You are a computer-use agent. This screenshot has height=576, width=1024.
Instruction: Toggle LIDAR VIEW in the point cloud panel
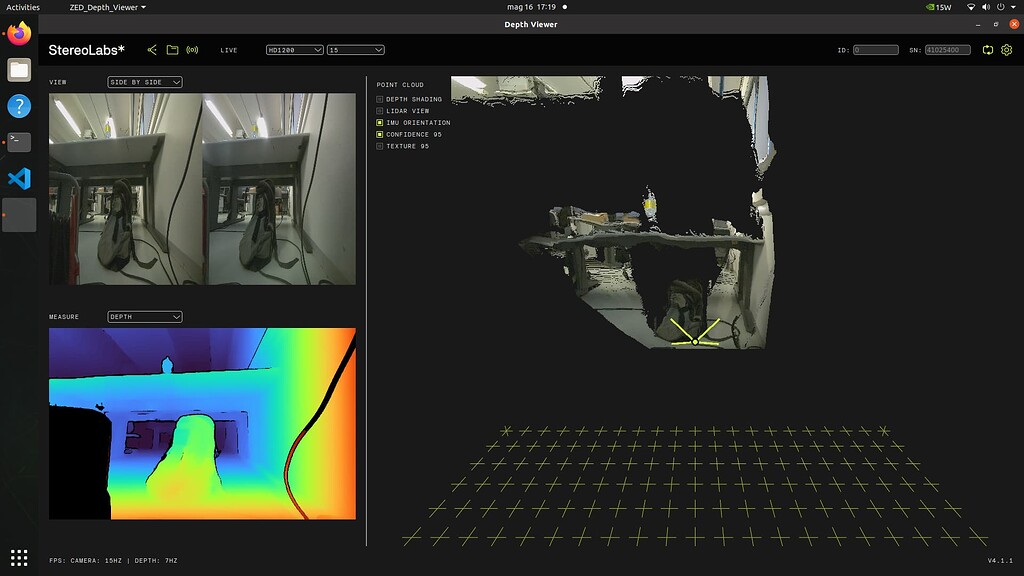pos(379,110)
